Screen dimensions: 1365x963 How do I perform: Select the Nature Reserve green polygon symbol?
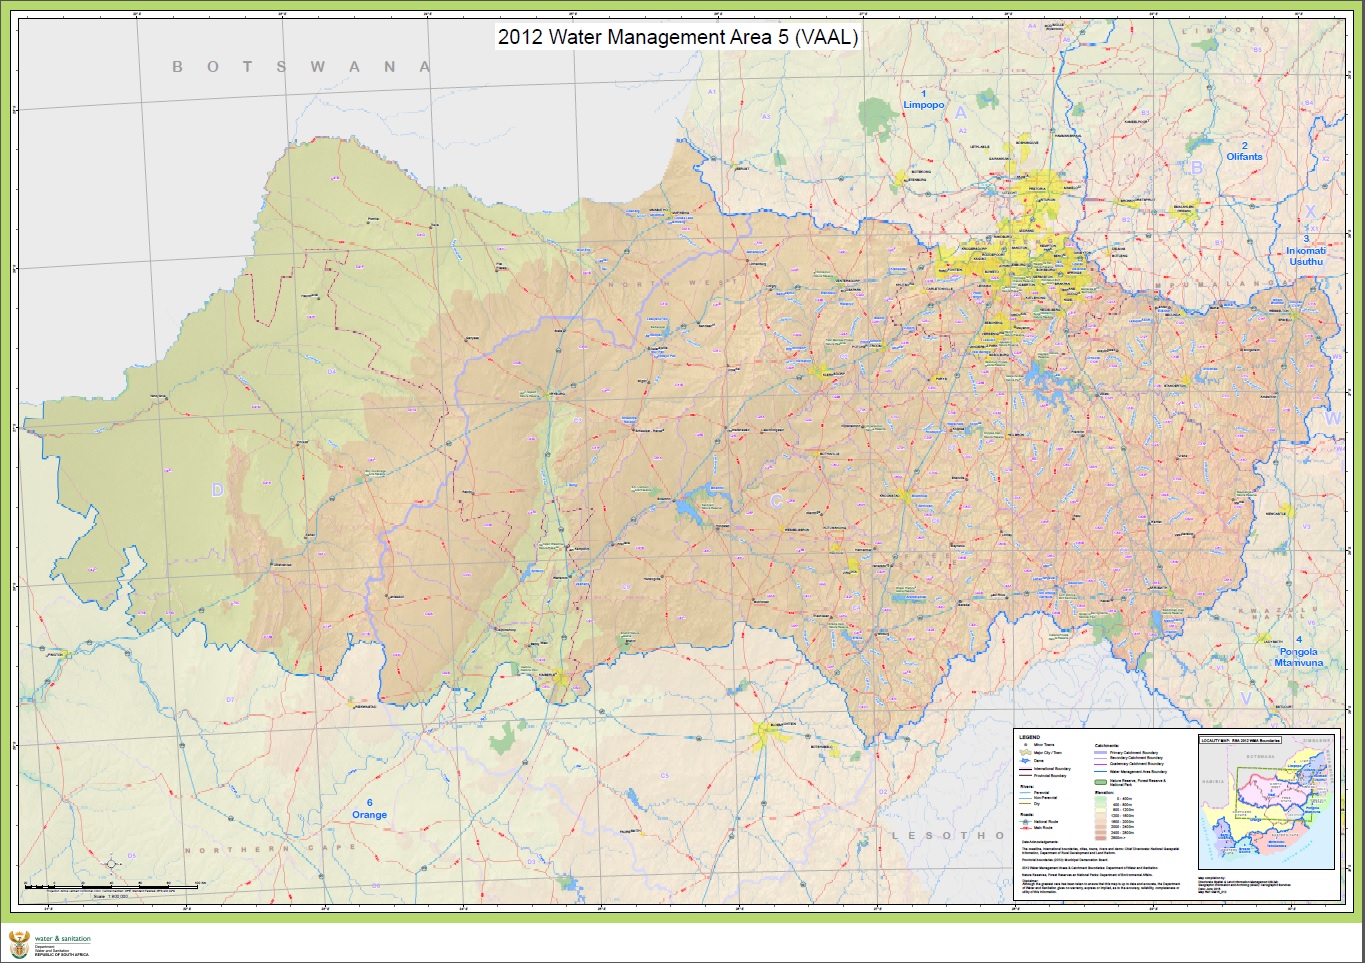[1101, 781]
